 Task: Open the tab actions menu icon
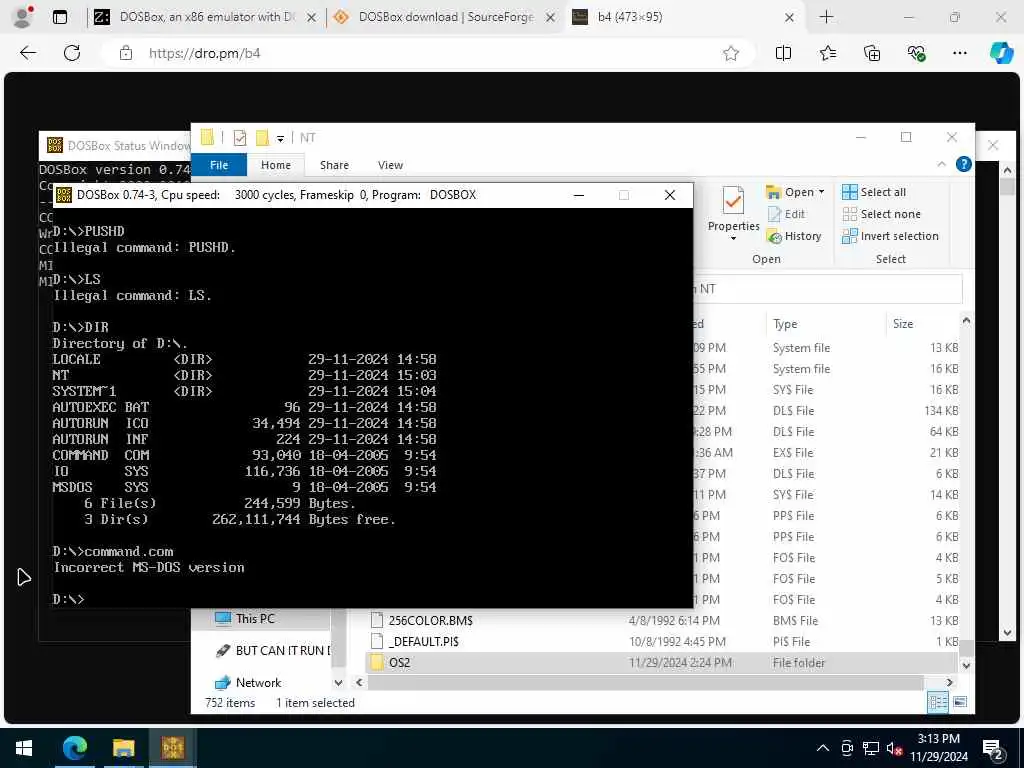tap(59, 17)
